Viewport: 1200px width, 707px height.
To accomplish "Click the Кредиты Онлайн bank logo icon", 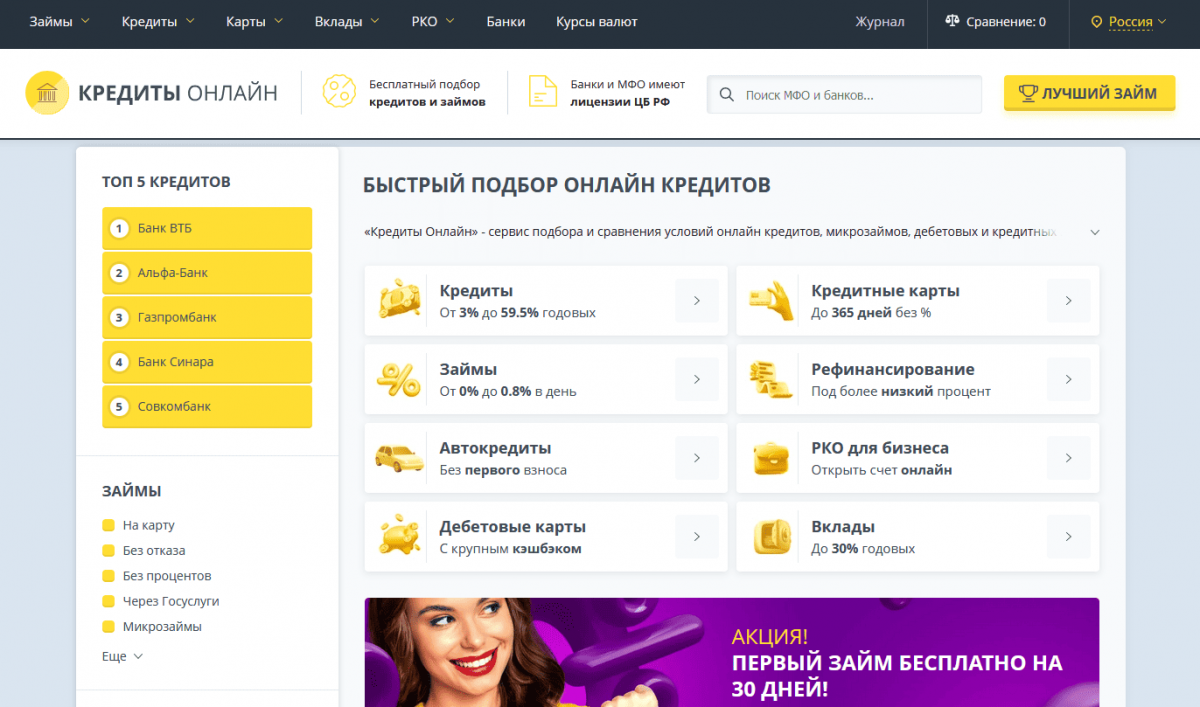I will 46,93.
